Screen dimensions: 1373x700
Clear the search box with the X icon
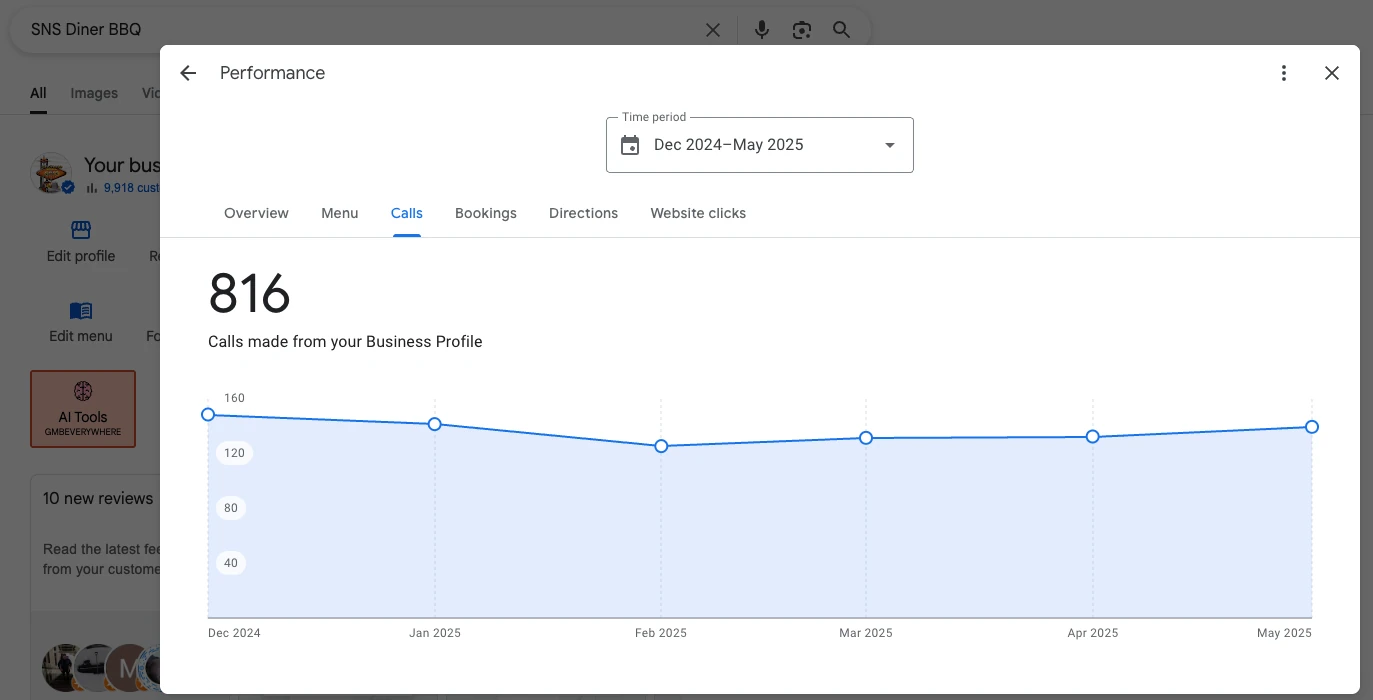tap(713, 30)
